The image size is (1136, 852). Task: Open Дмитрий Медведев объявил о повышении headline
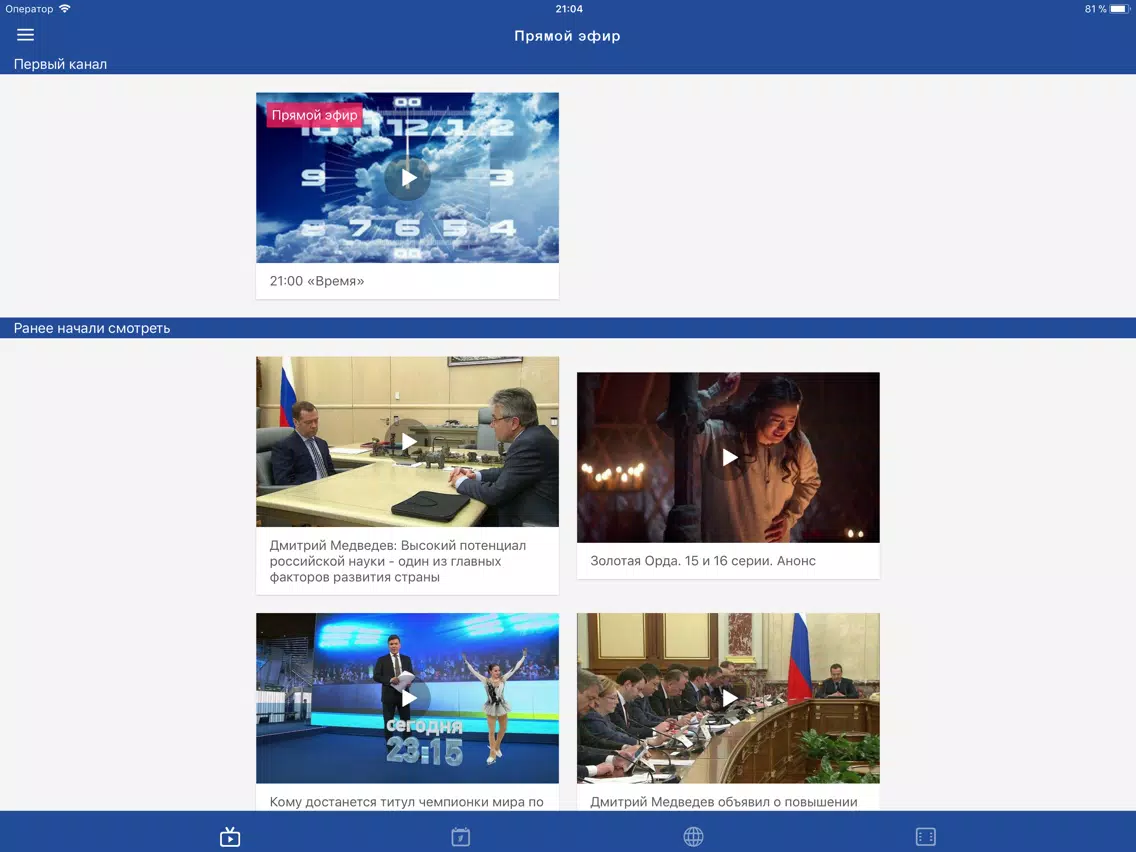724,802
